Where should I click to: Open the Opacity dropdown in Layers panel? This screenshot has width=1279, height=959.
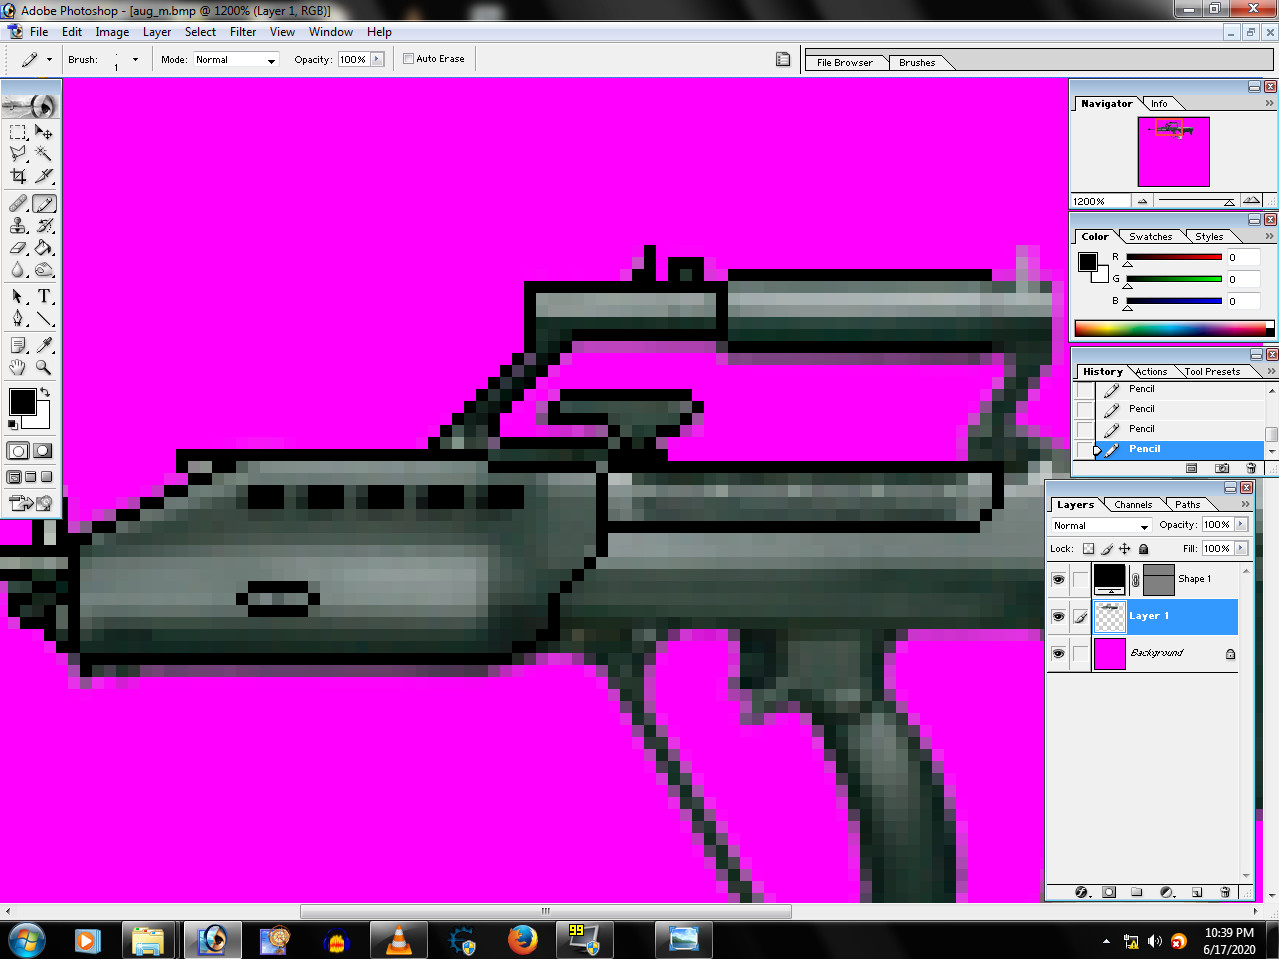(x=1240, y=524)
